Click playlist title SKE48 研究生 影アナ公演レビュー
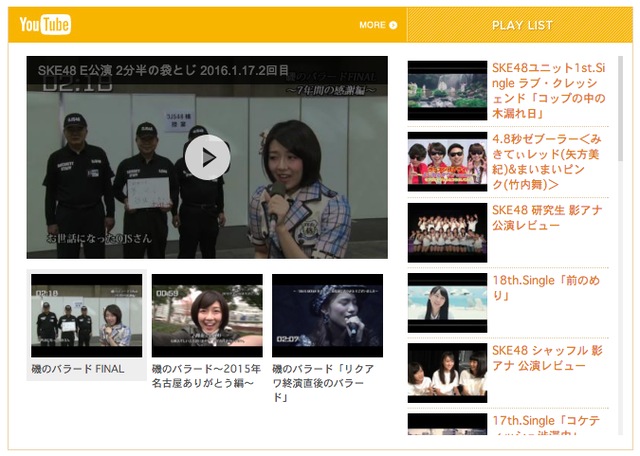This screenshot has width=640, height=456. [547, 218]
